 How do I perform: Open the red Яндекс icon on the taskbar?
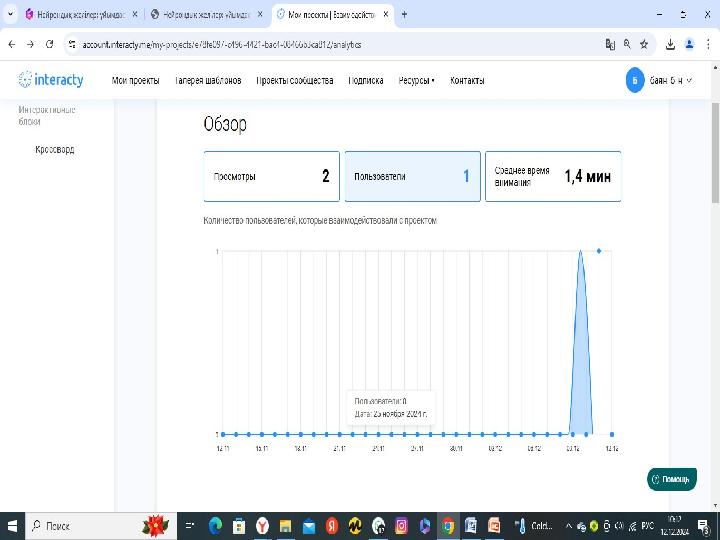[x=332, y=526]
